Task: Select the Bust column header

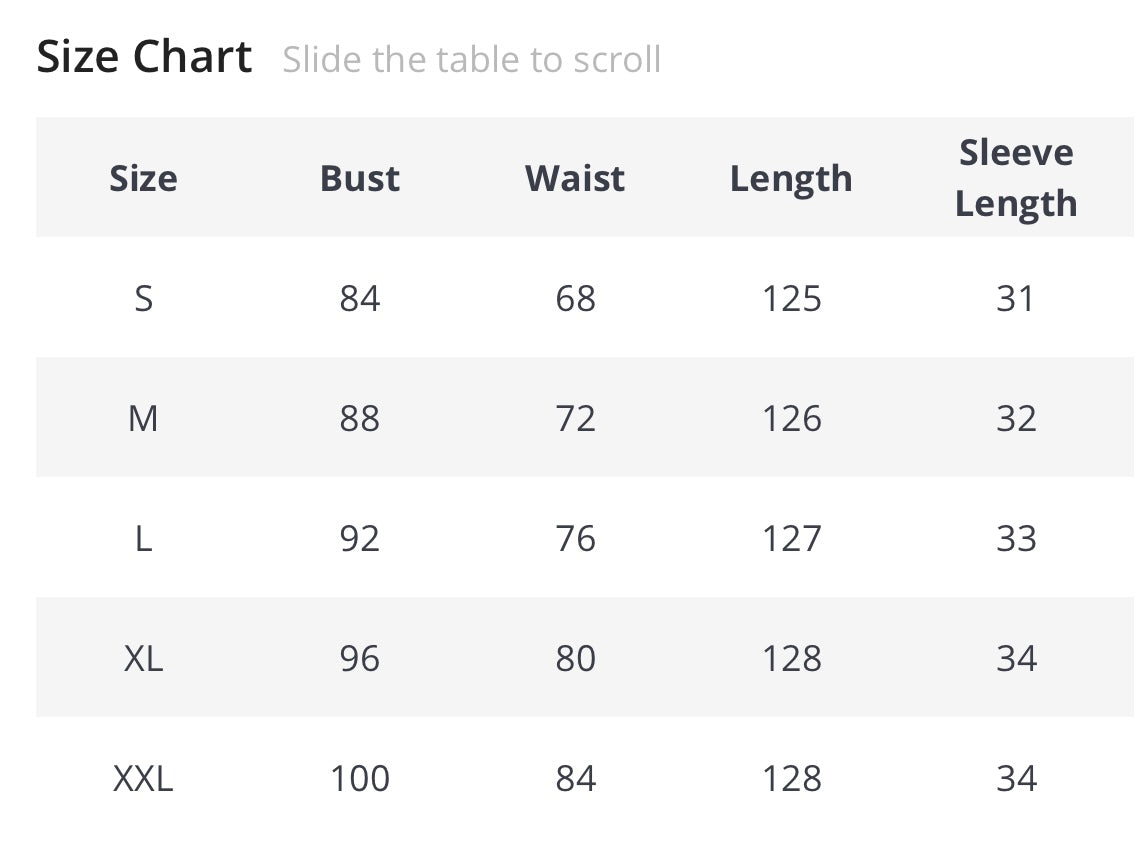Action: click(x=360, y=178)
